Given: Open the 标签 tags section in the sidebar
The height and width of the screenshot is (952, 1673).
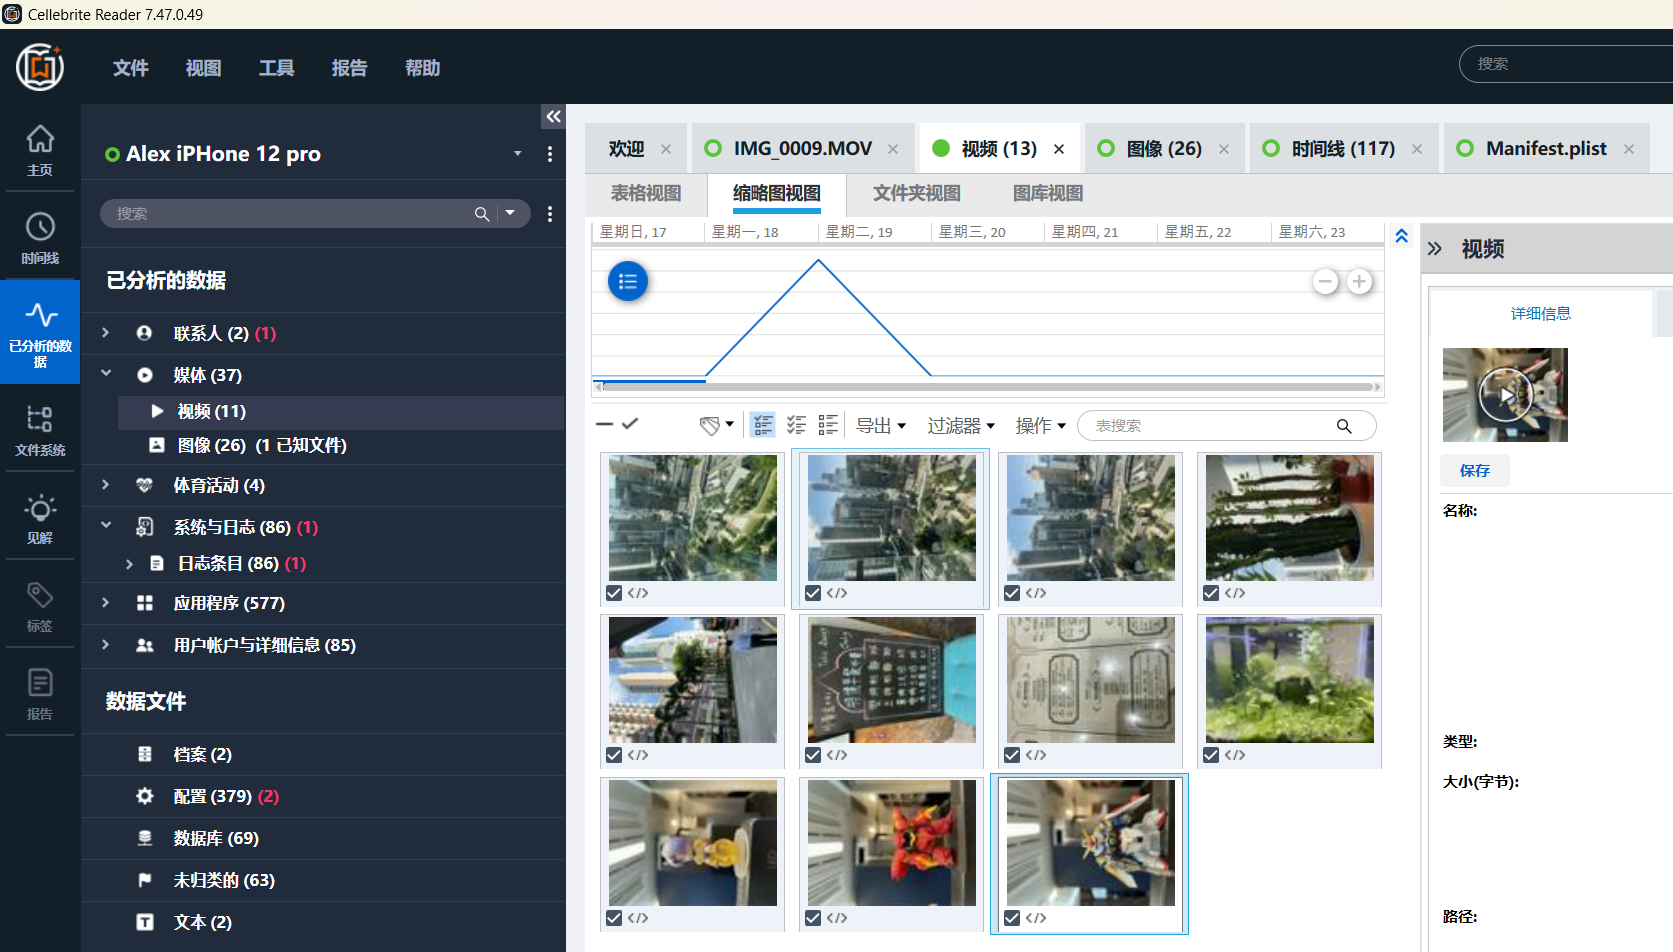Looking at the screenshot, I should pyautogui.click(x=40, y=605).
